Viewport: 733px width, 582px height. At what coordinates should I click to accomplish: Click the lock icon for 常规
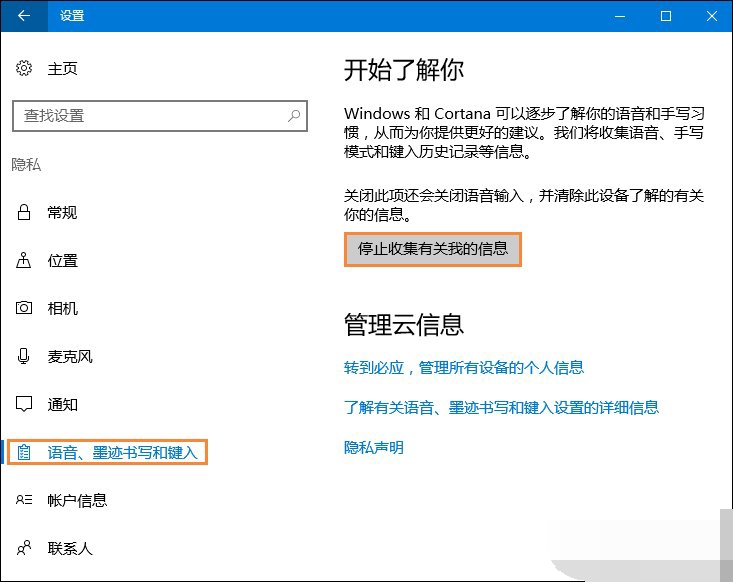click(x=24, y=213)
